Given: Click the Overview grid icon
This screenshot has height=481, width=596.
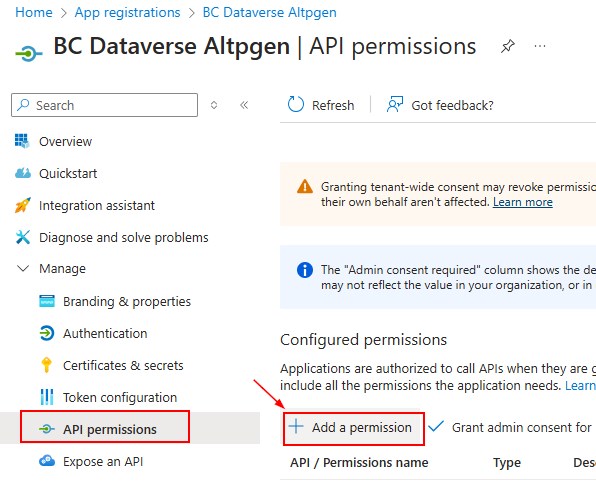Looking at the screenshot, I should 22,141.
